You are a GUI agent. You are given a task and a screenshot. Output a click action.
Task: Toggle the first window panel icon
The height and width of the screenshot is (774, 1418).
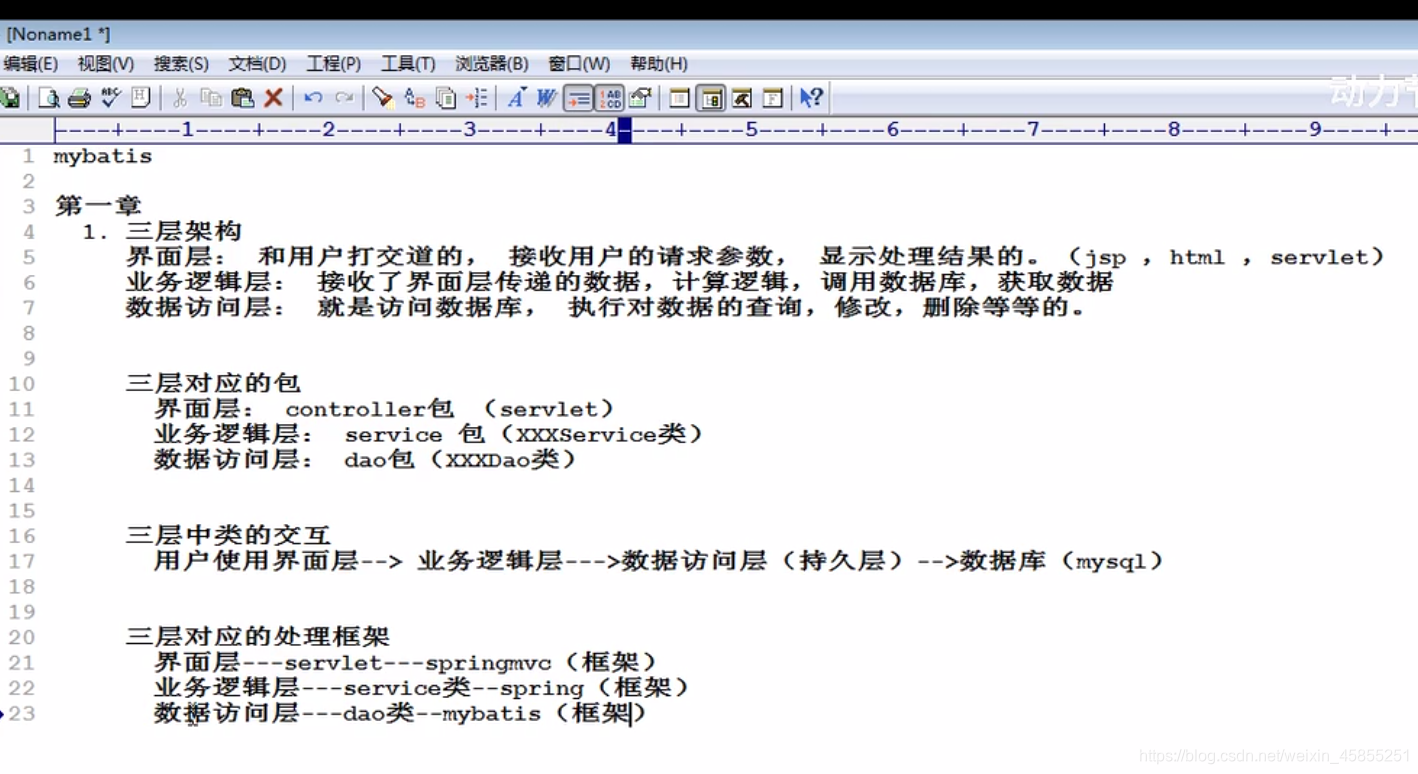pos(679,98)
